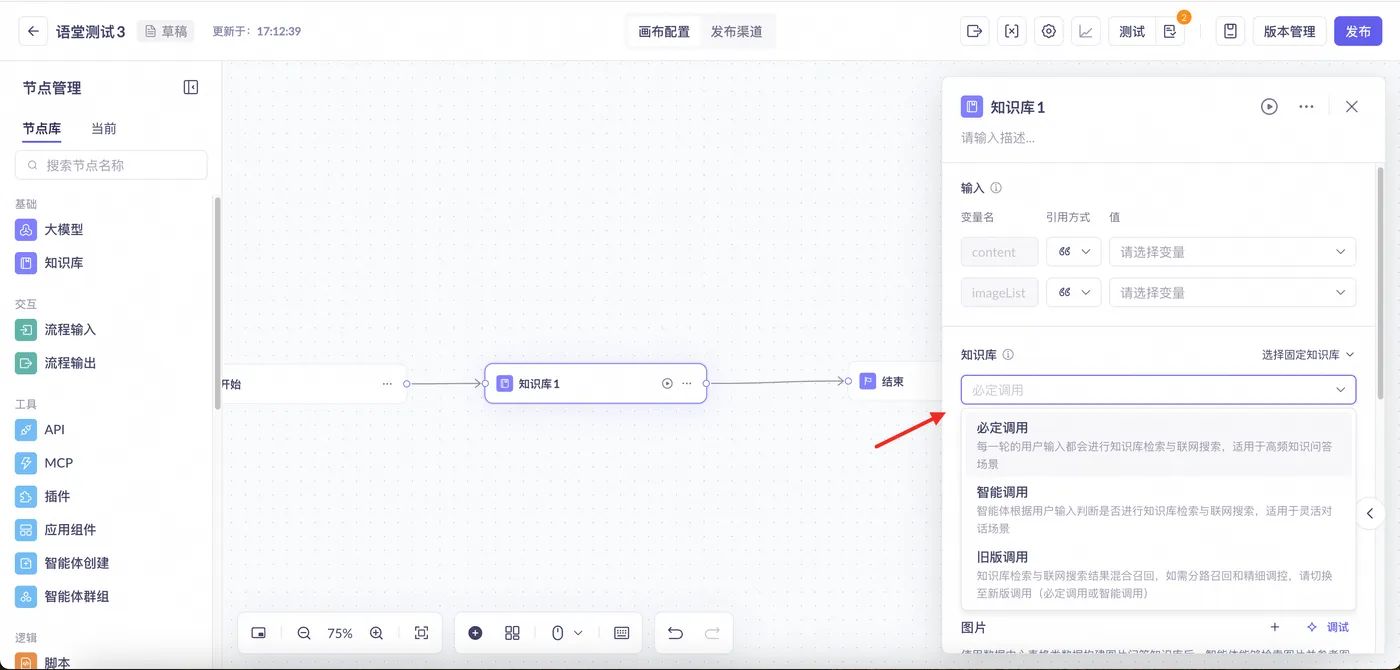
Task: Click the 测试 button
Action: coord(1132,31)
